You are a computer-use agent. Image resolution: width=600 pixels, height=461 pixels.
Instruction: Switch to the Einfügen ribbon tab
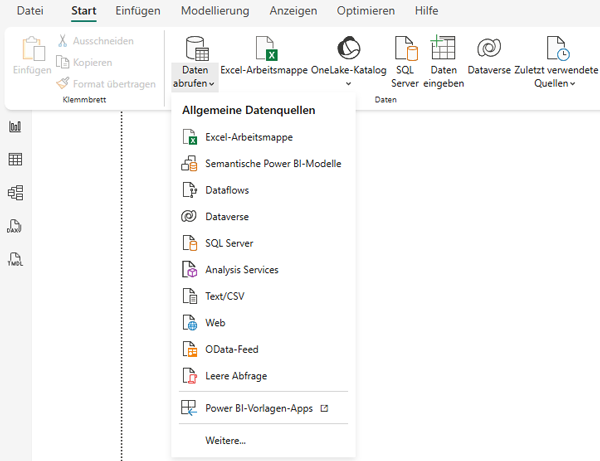click(x=138, y=11)
